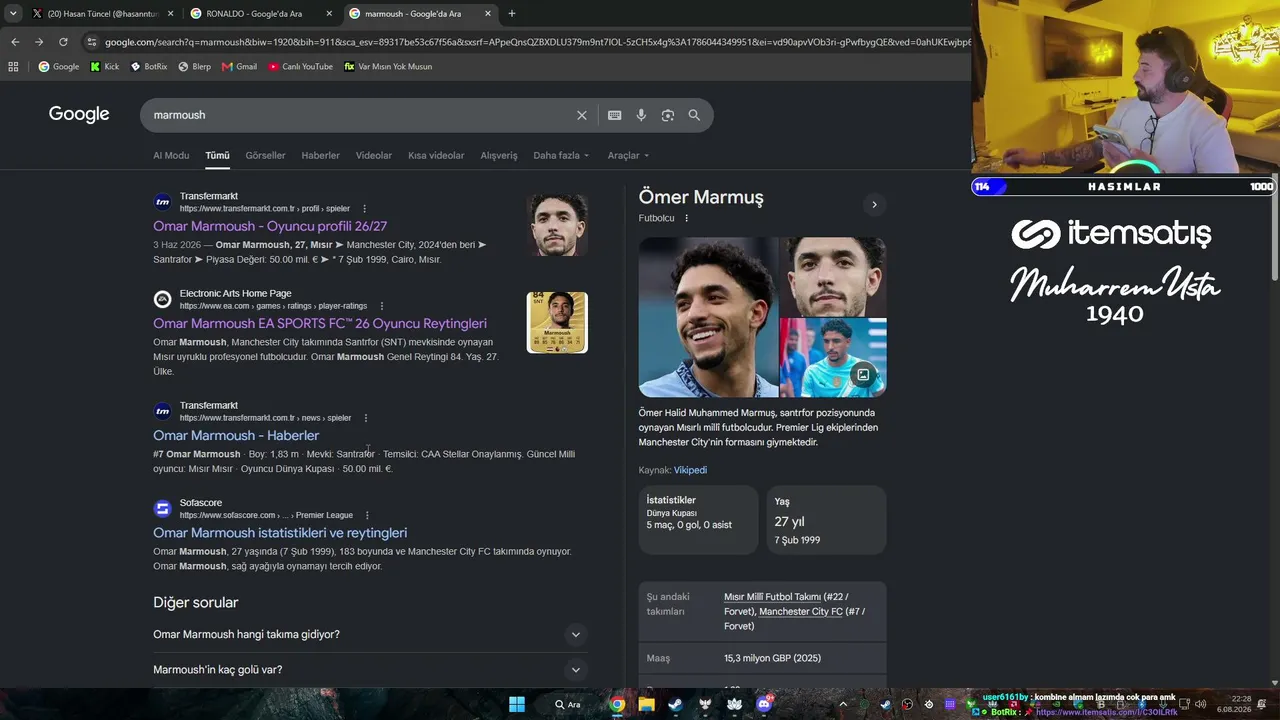Image resolution: width=1280 pixels, height=720 pixels.
Task: Open the taskbar Ara search box
Action: (x=568, y=704)
